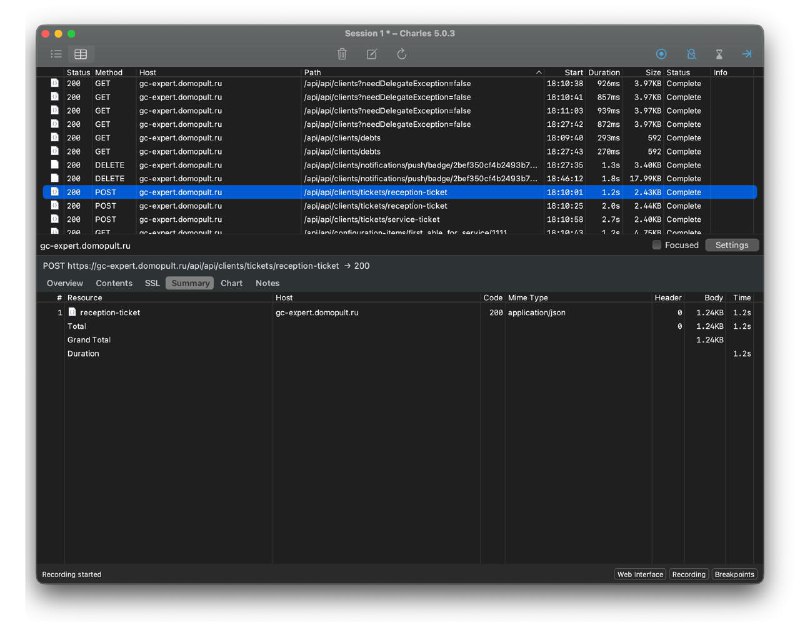The image size is (800, 632).
Task: Switch to the Chart tab
Action: 231,283
